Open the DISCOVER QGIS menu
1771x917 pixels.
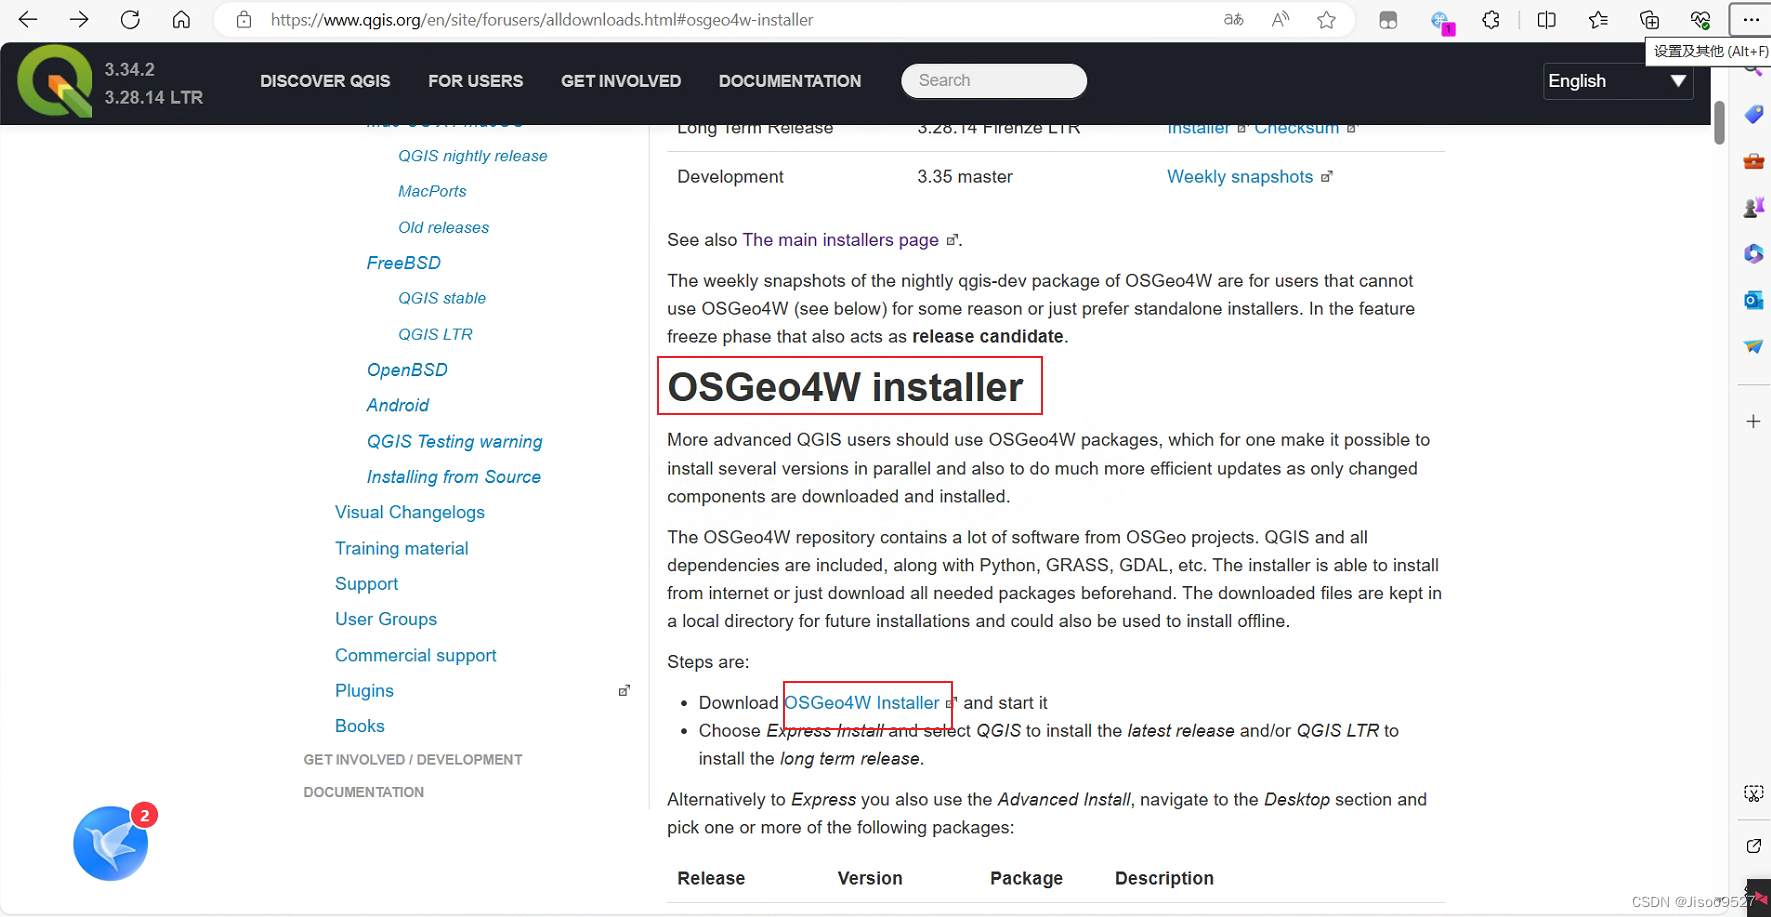[325, 81]
